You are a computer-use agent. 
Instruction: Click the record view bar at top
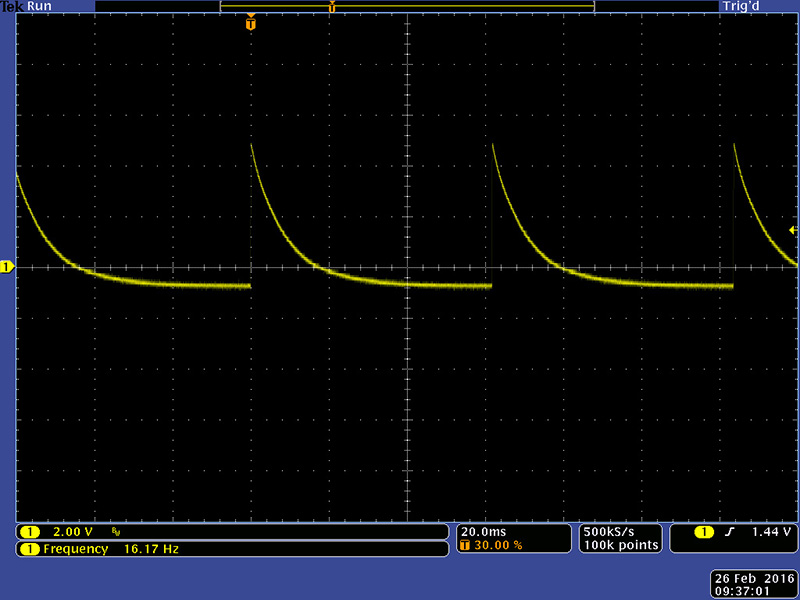407,6
